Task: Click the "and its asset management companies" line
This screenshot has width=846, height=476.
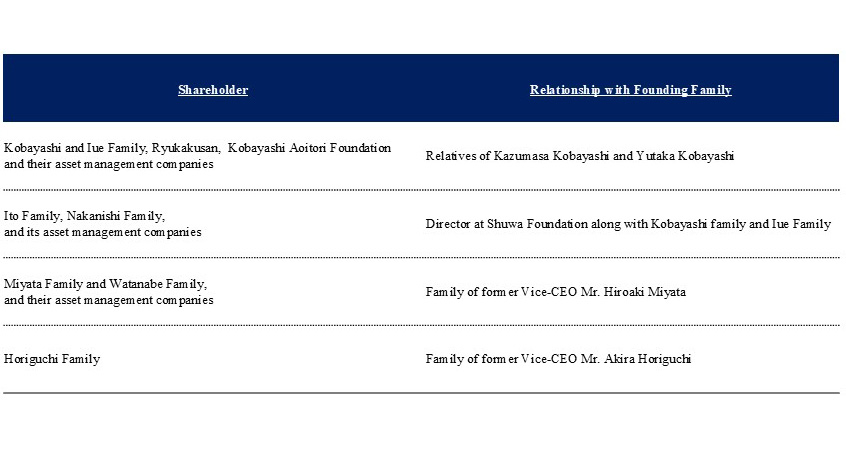Action: click(102, 232)
